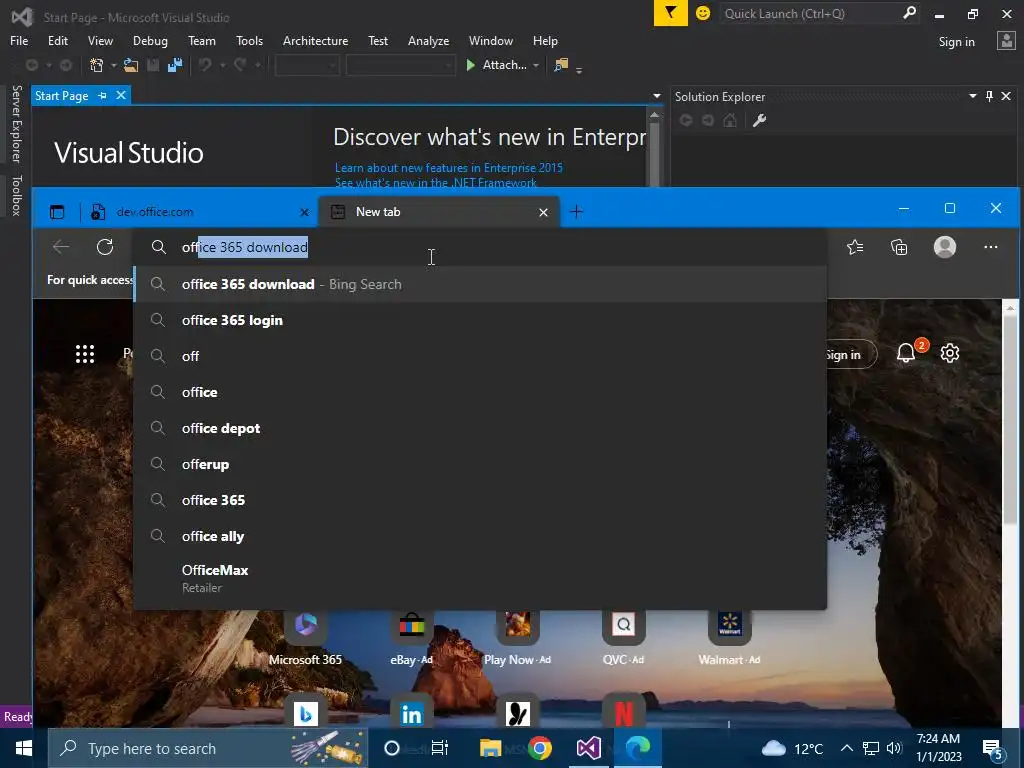Open Solution Explorer window options dropdown
The width and height of the screenshot is (1024, 768).
click(x=972, y=96)
